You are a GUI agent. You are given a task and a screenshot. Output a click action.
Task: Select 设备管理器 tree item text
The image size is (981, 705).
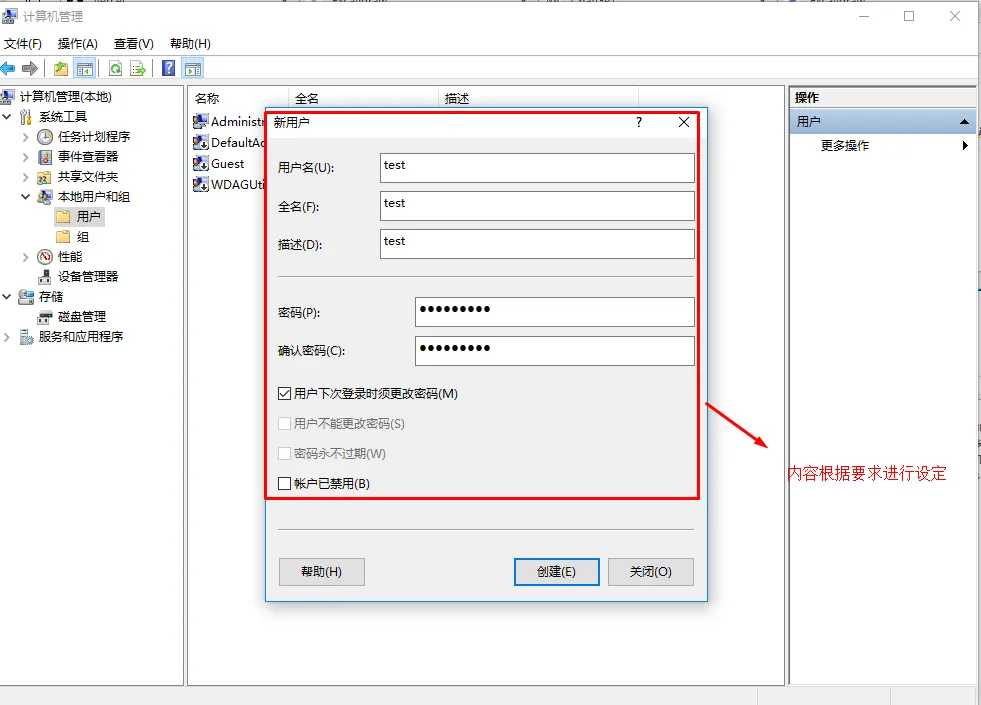coord(88,276)
